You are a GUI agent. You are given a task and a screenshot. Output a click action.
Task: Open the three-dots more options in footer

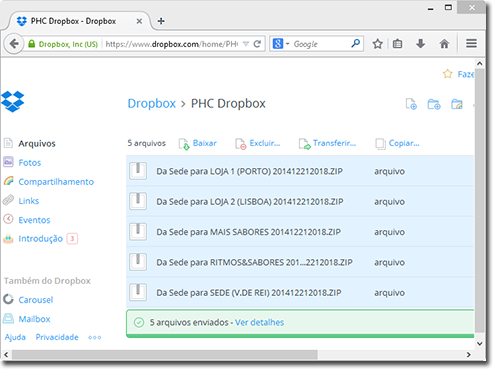pos(95,337)
